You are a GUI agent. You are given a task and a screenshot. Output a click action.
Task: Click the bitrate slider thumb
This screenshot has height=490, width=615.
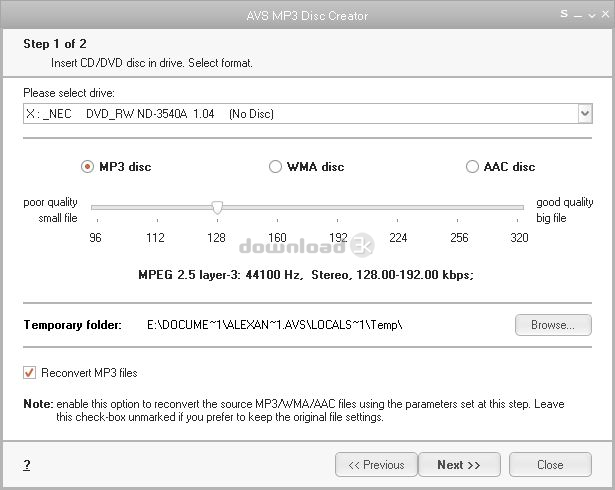pos(217,207)
